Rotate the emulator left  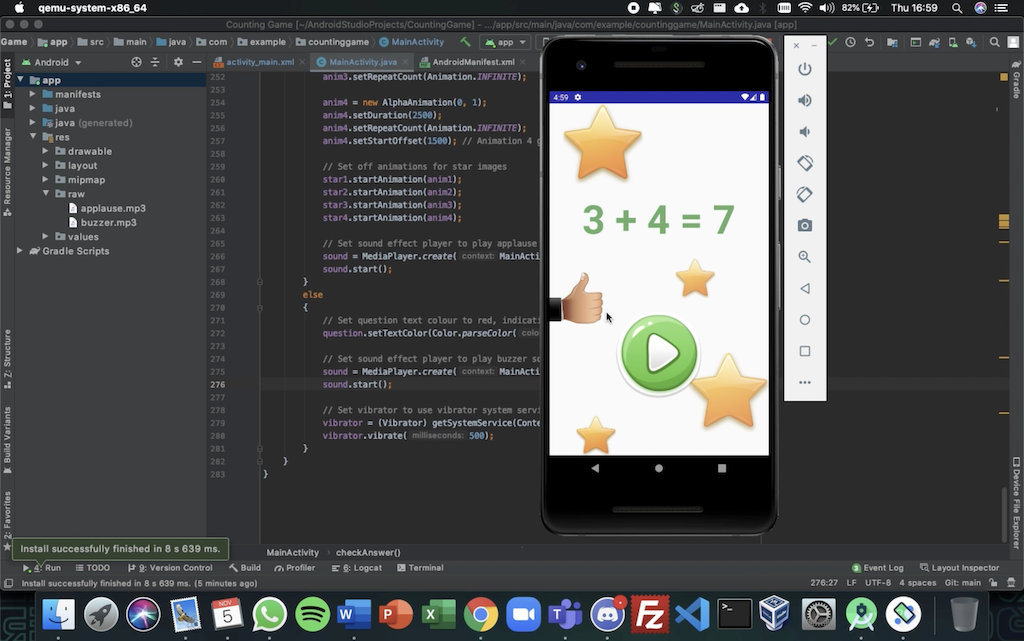pyautogui.click(x=804, y=163)
